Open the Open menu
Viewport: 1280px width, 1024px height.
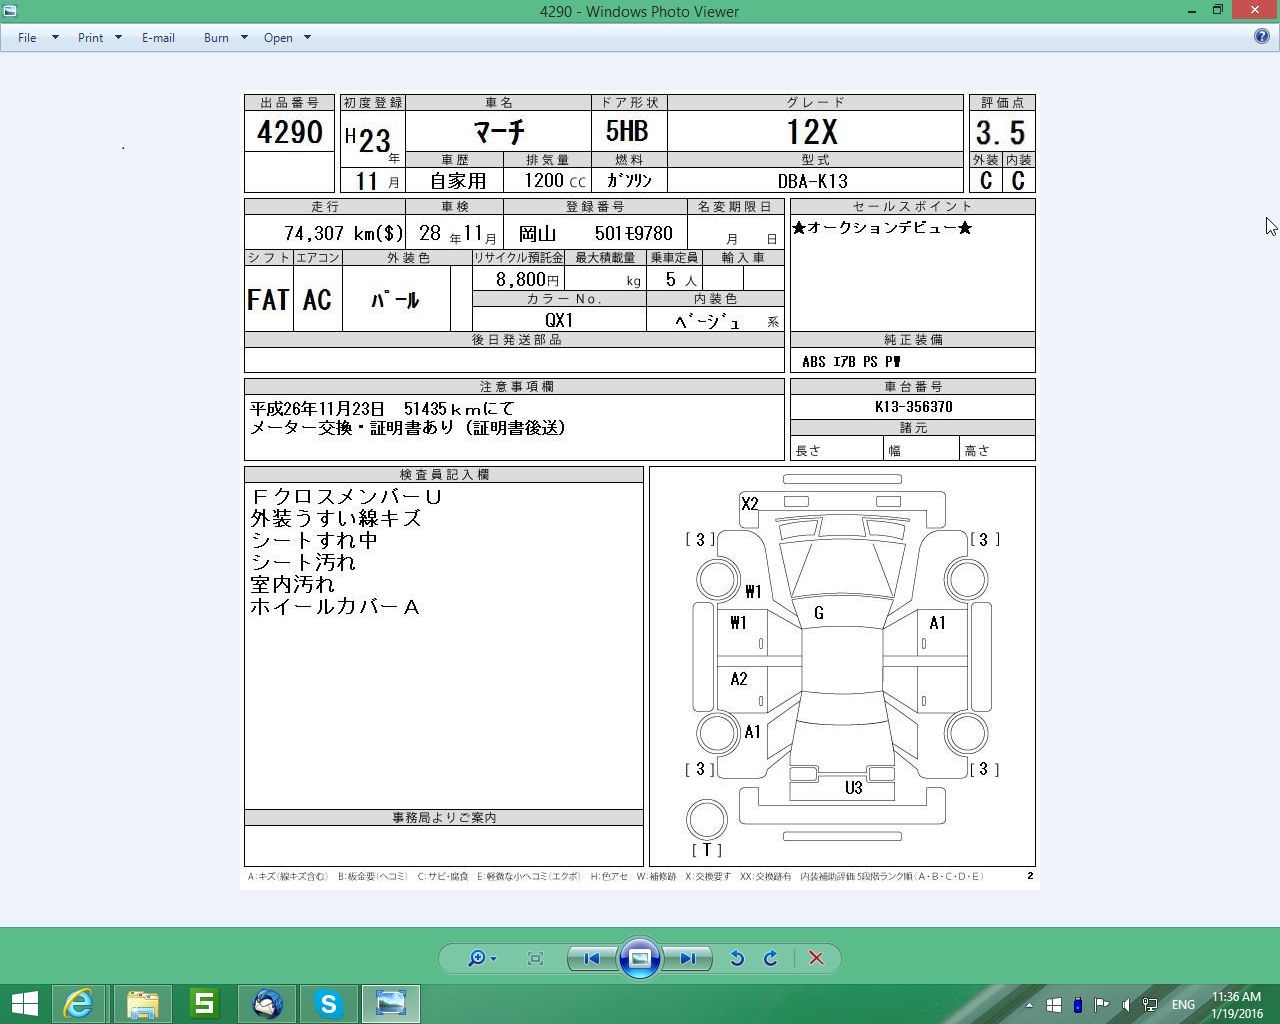[x=278, y=37]
